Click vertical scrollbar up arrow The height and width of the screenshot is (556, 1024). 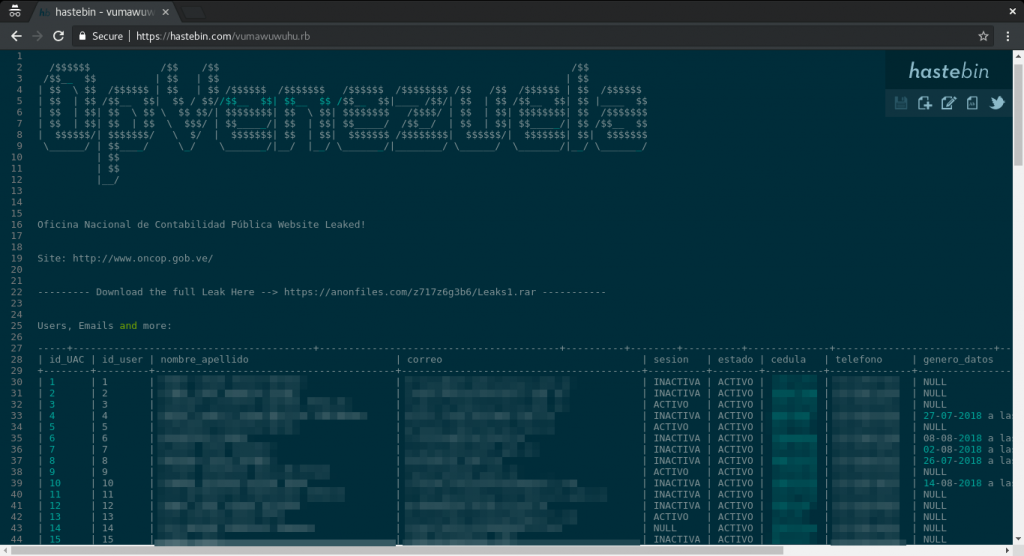coord(1018,56)
